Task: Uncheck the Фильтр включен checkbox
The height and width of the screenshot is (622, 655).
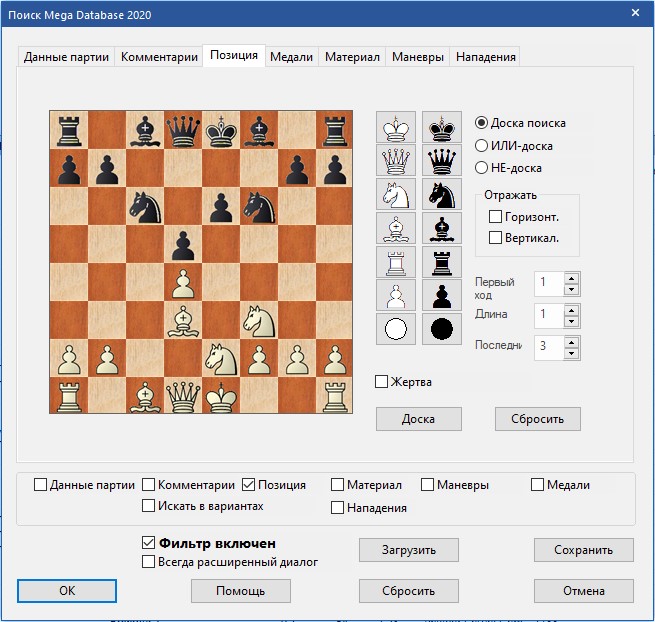Action: tap(149, 543)
